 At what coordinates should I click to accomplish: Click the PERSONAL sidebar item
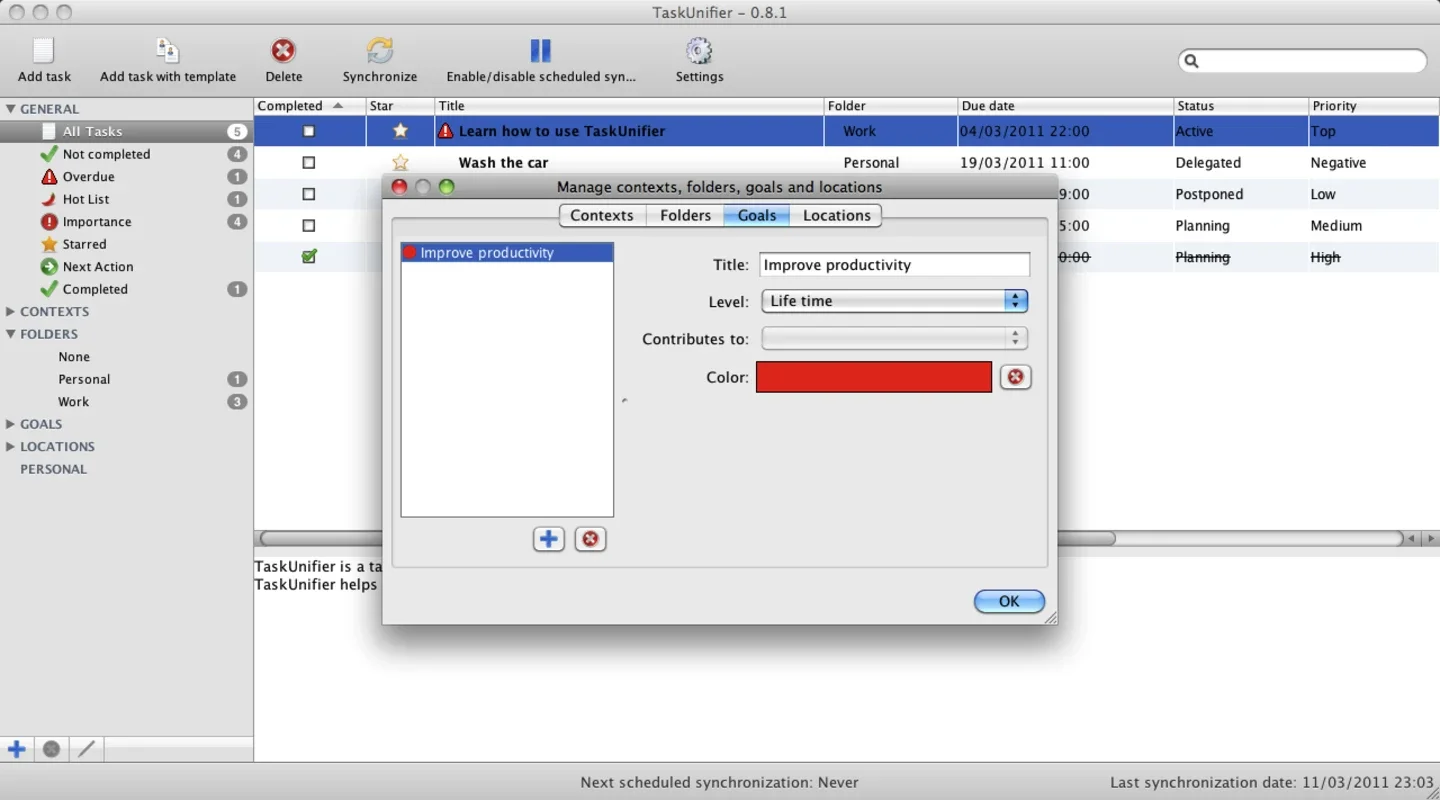(53, 469)
